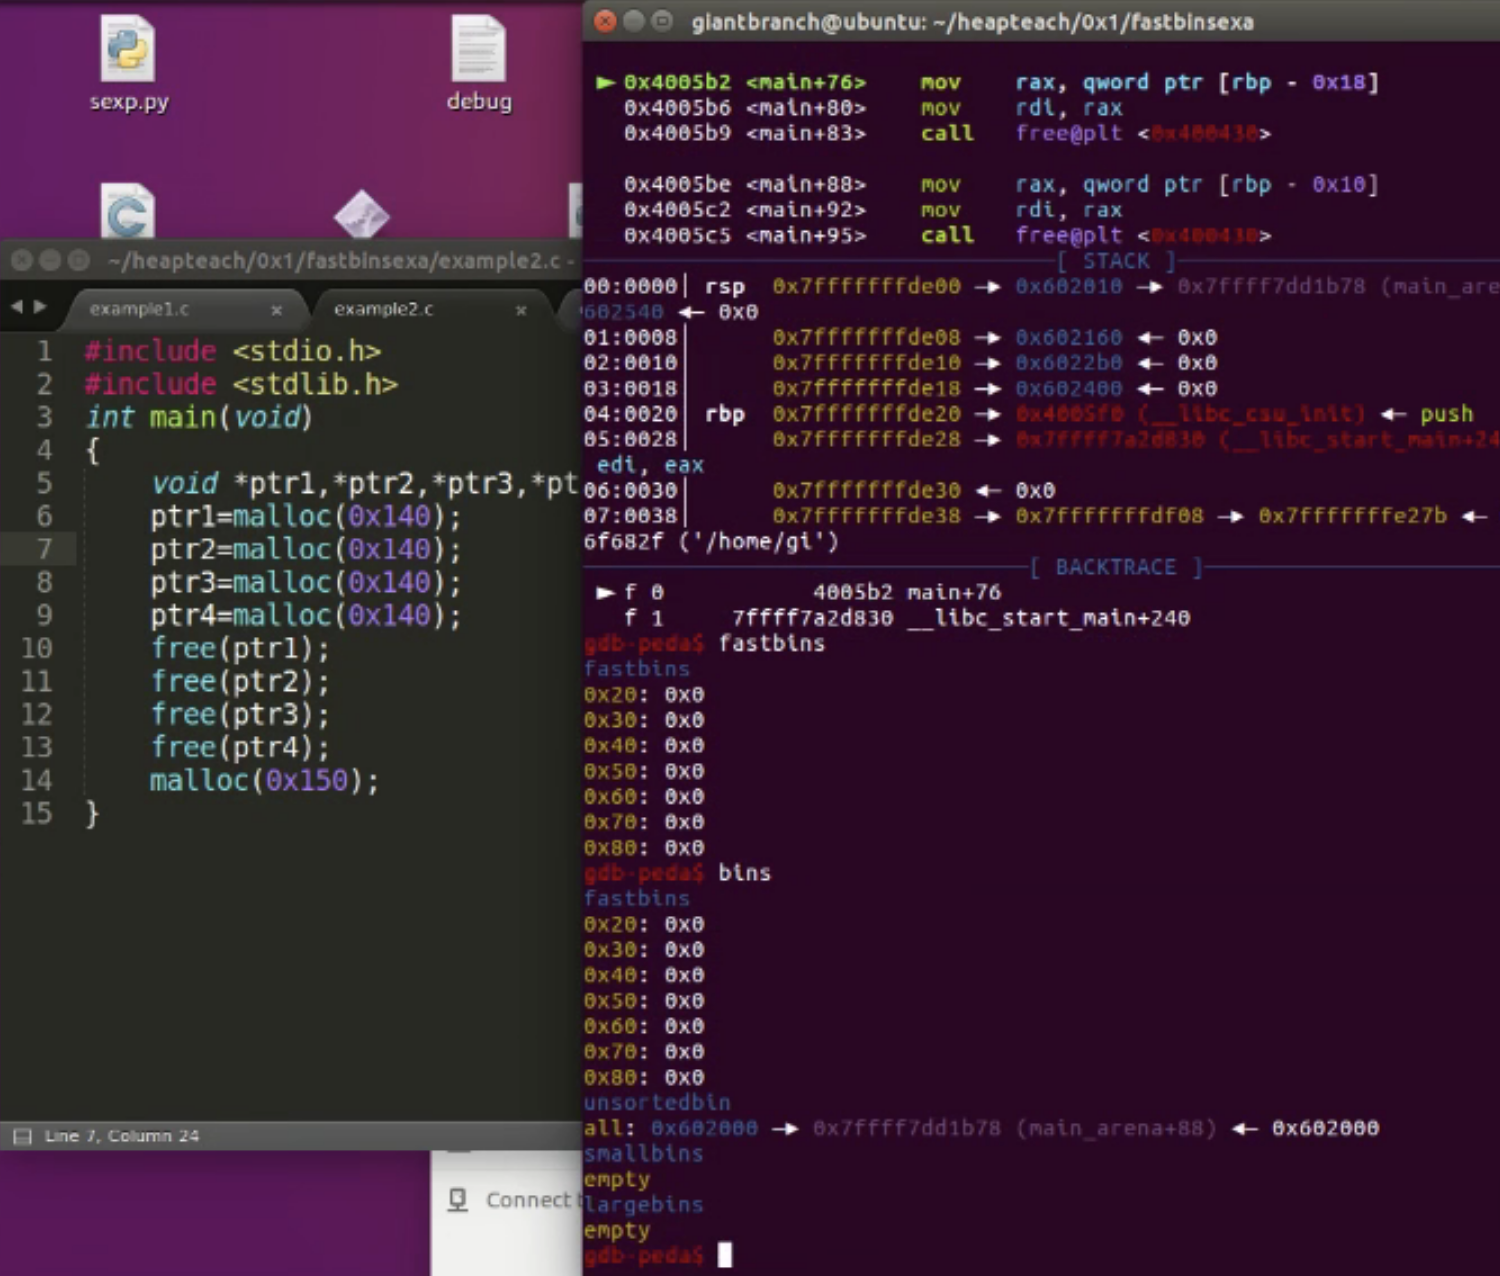The width and height of the screenshot is (1500, 1276).
Task: Click the '[ STACK ]' section header
Action: click(1116, 261)
